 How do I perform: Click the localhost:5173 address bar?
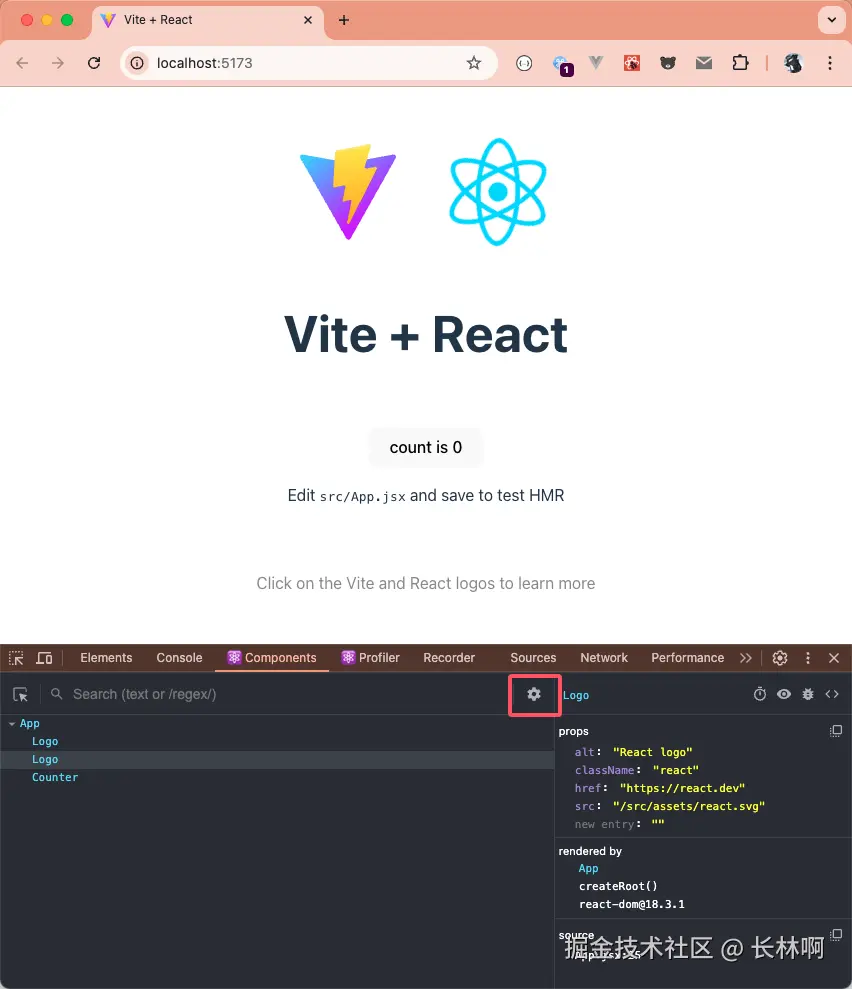[309, 63]
